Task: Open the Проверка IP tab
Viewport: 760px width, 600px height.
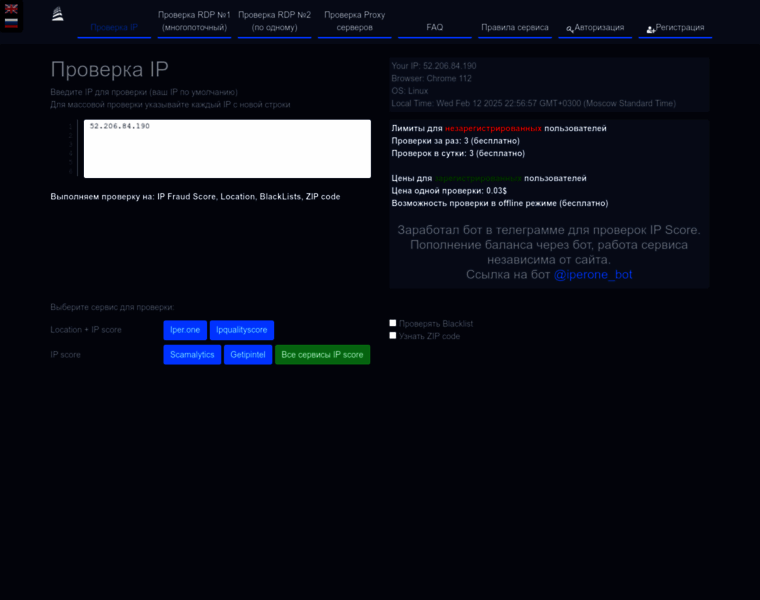Action: point(114,28)
